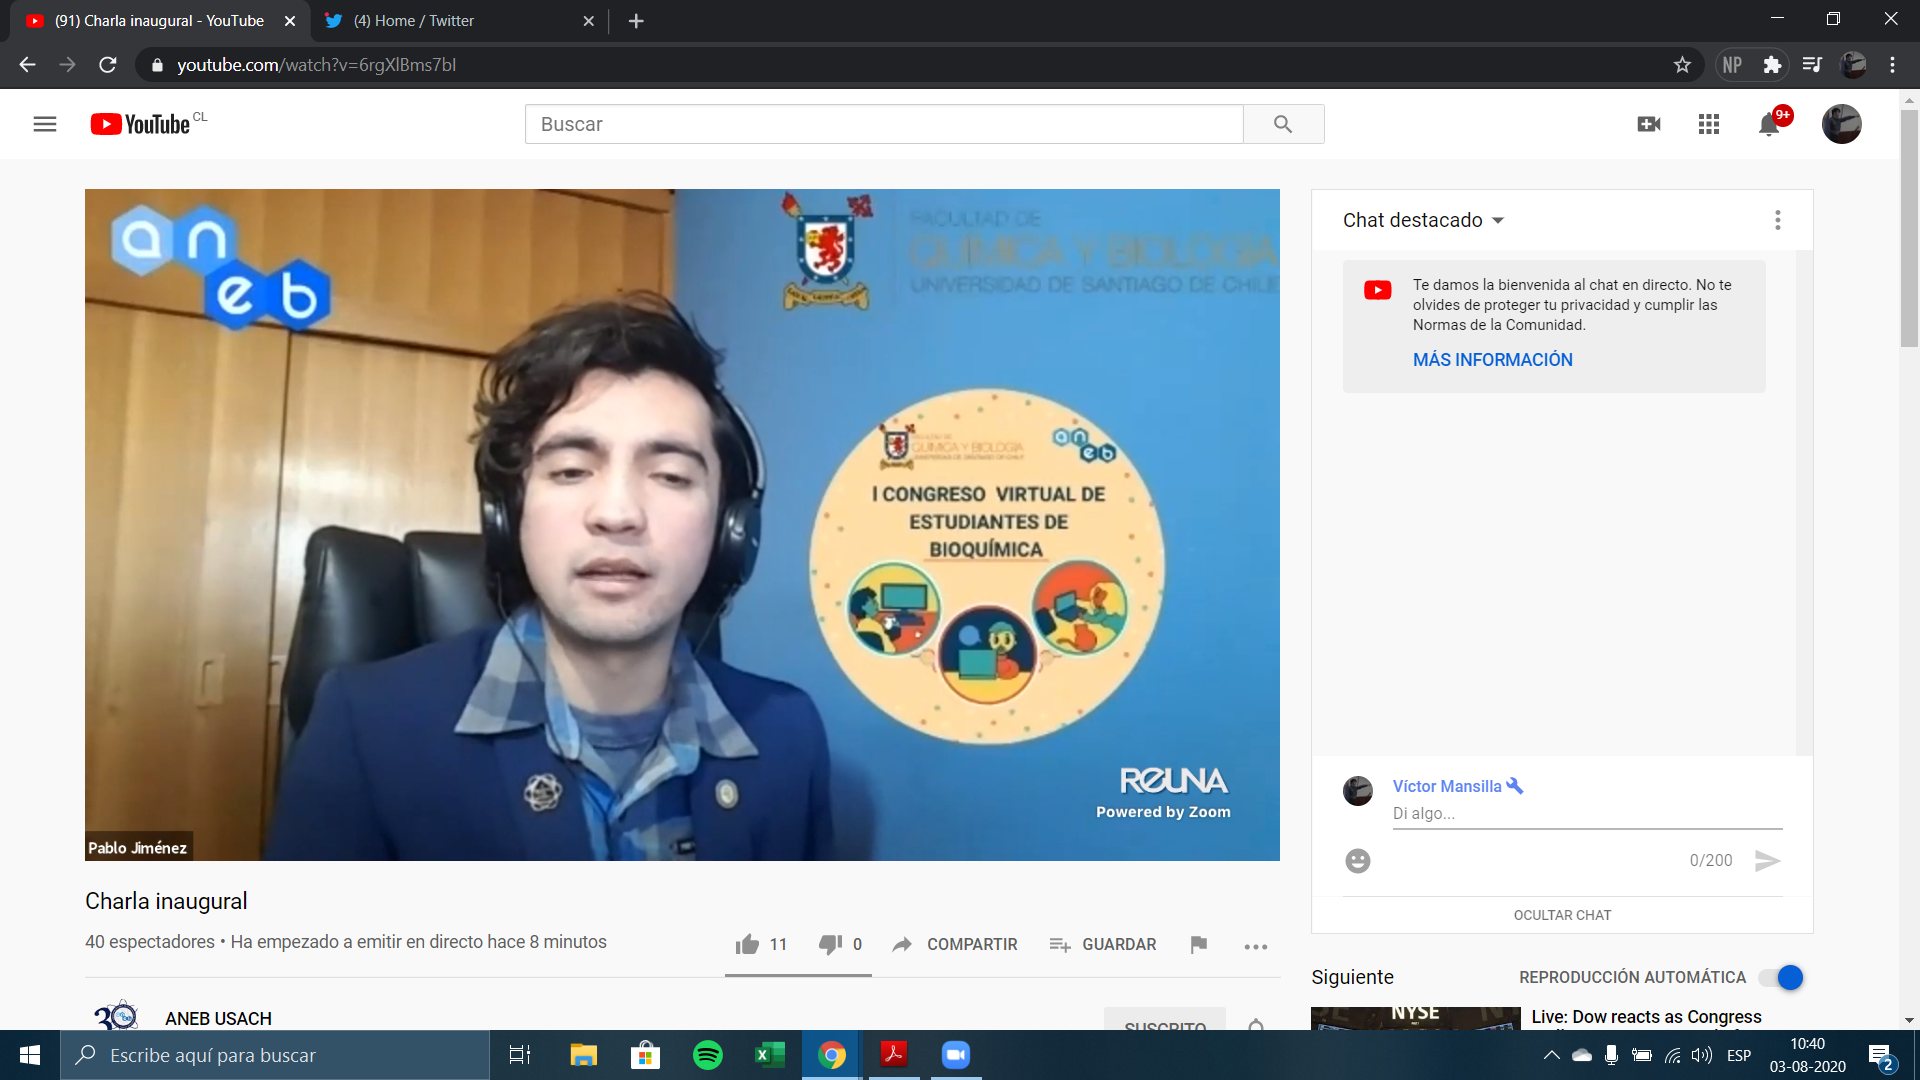Open more actions ellipsis under video
The width and height of the screenshot is (1920, 1080).
pyautogui.click(x=1256, y=946)
